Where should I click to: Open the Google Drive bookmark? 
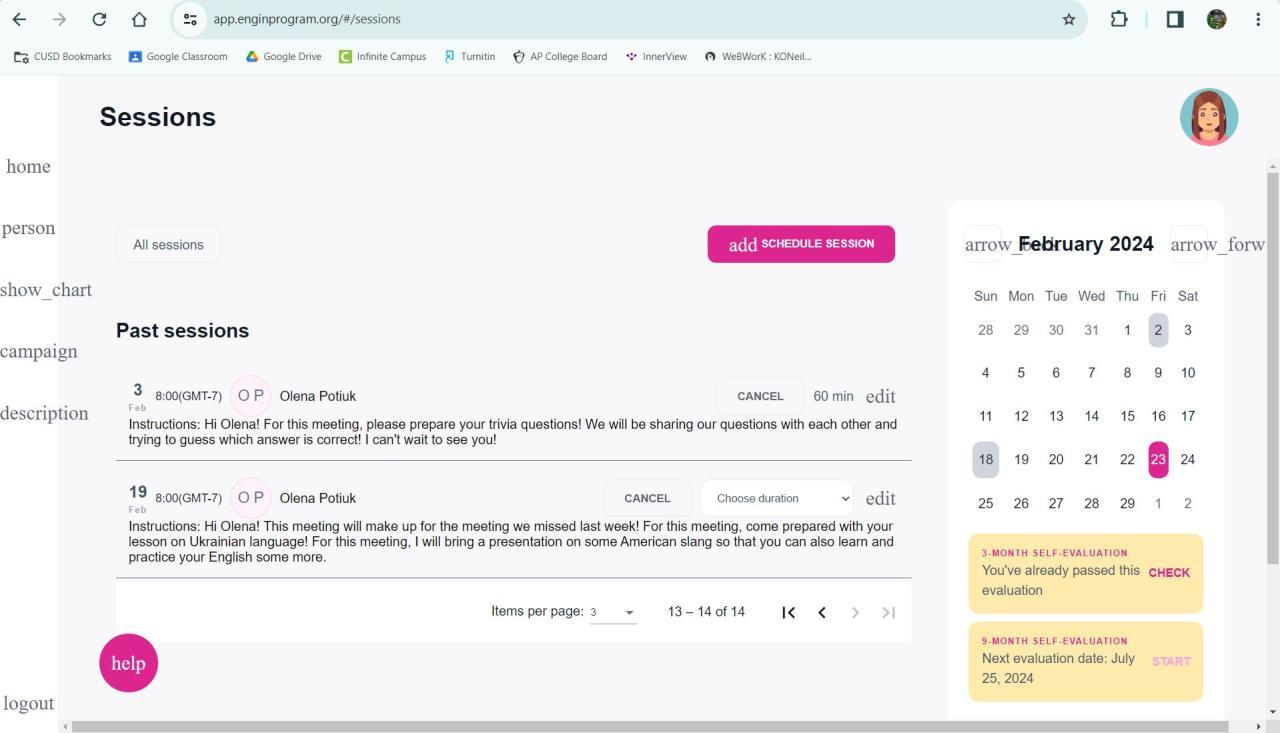[284, 56]
